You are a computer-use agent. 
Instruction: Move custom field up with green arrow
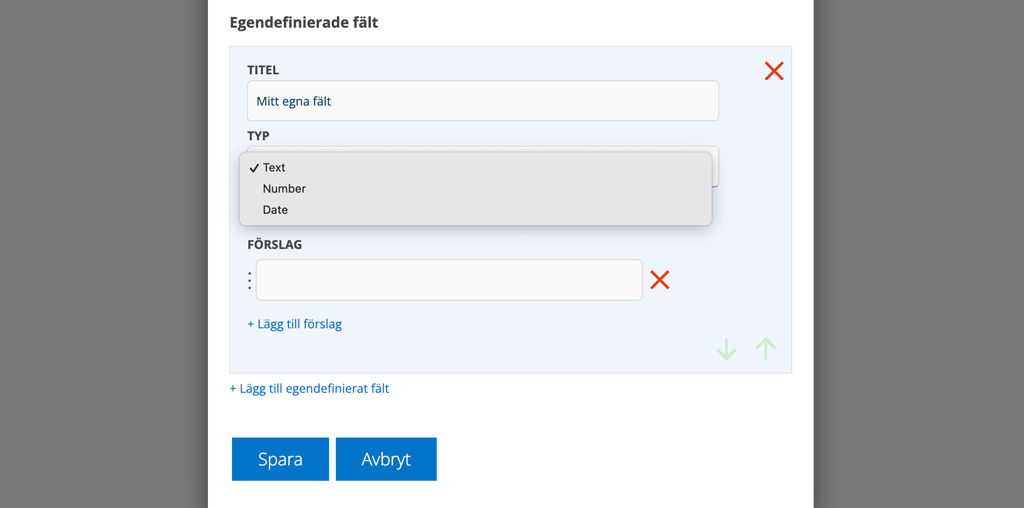(x=765, y=349)
